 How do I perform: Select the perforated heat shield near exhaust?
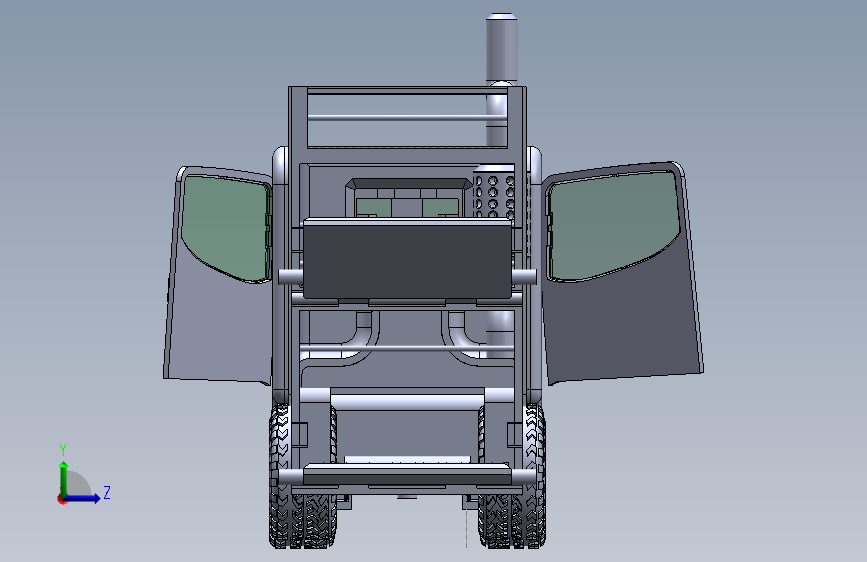pyautogui.click(x=495, y=195)
